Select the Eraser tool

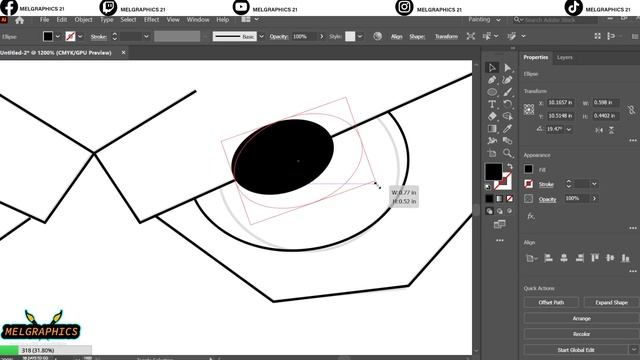point(492,117)
